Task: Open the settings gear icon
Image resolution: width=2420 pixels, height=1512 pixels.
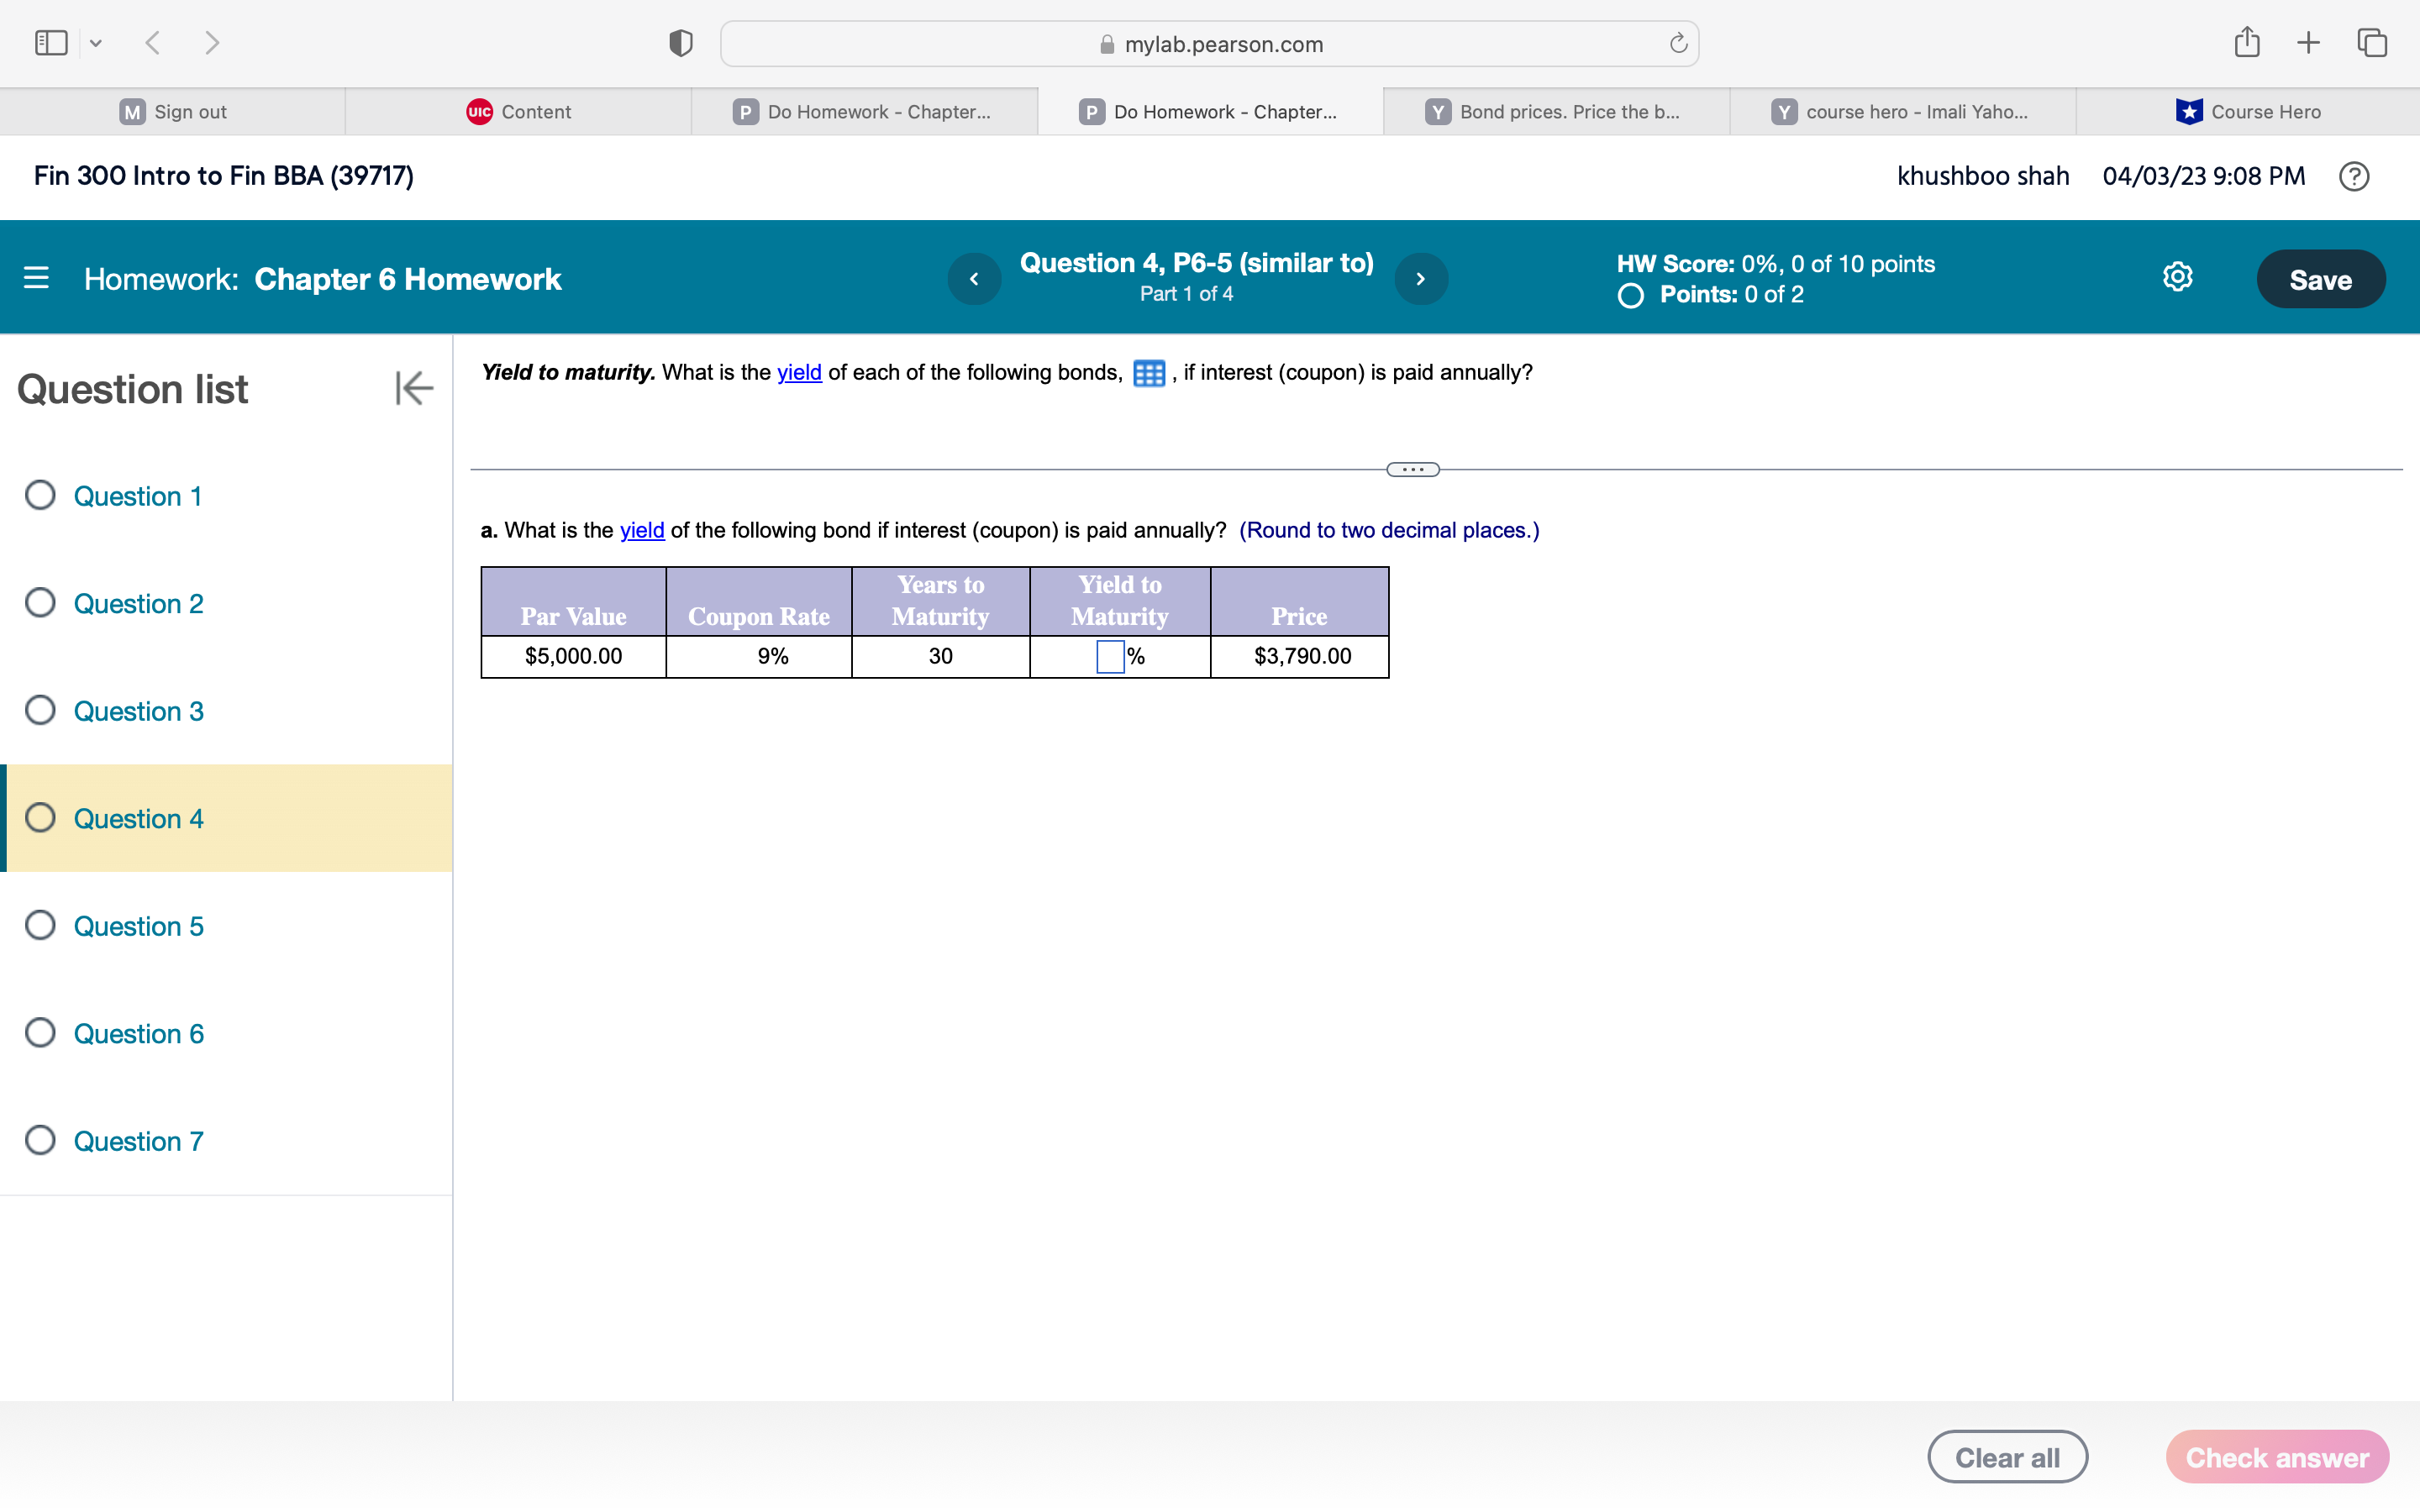Action: coord(2177,277)
